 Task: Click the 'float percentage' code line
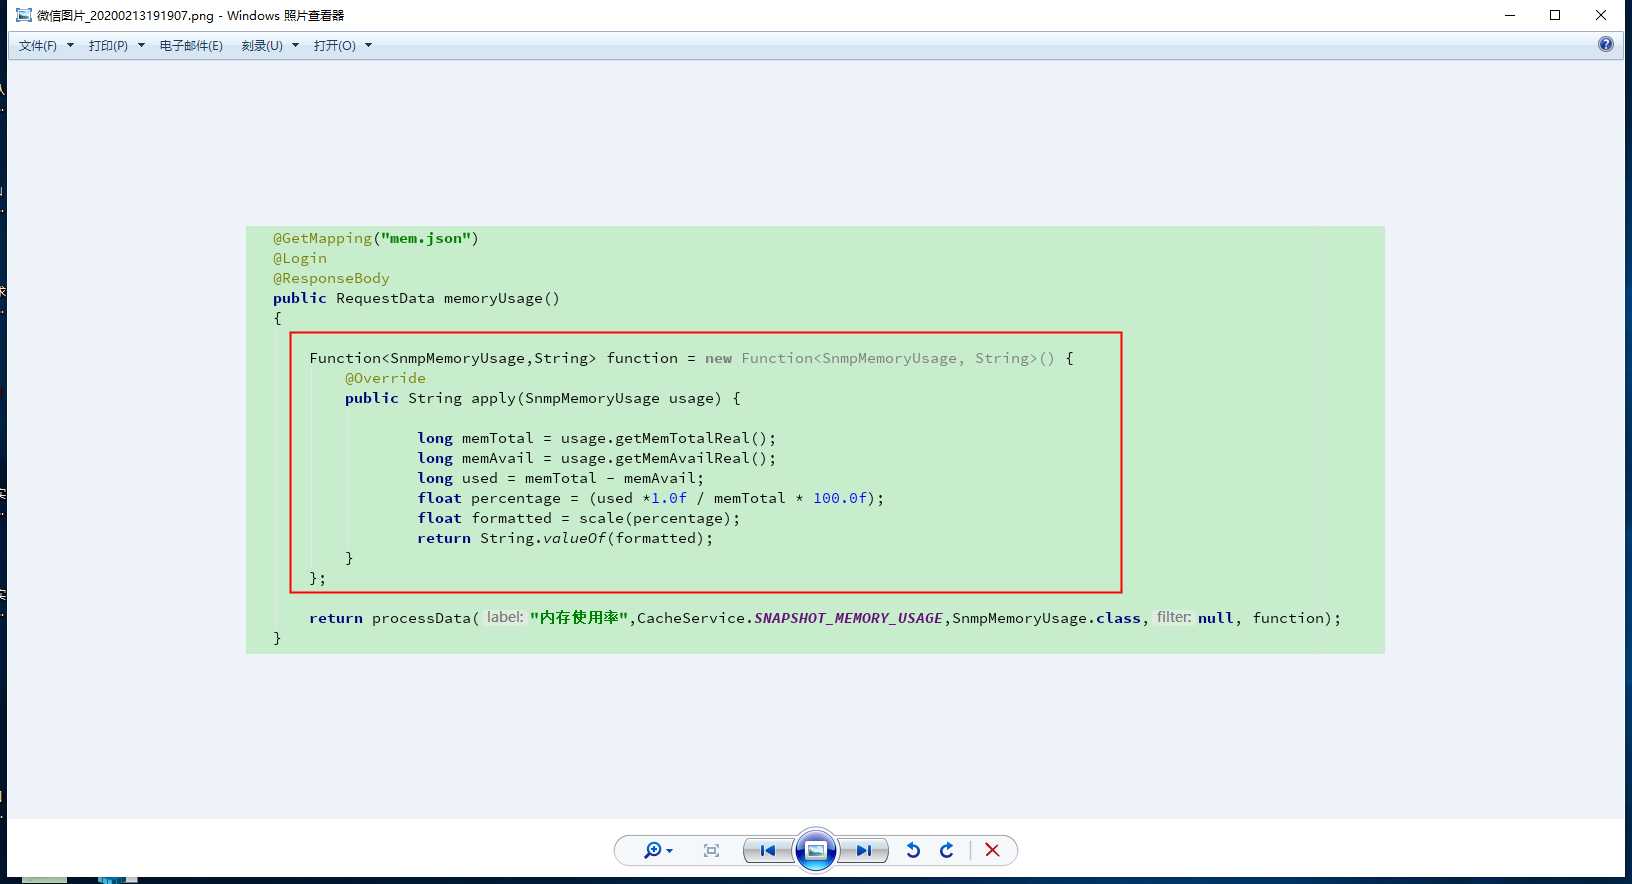click(x=650, y=498)
